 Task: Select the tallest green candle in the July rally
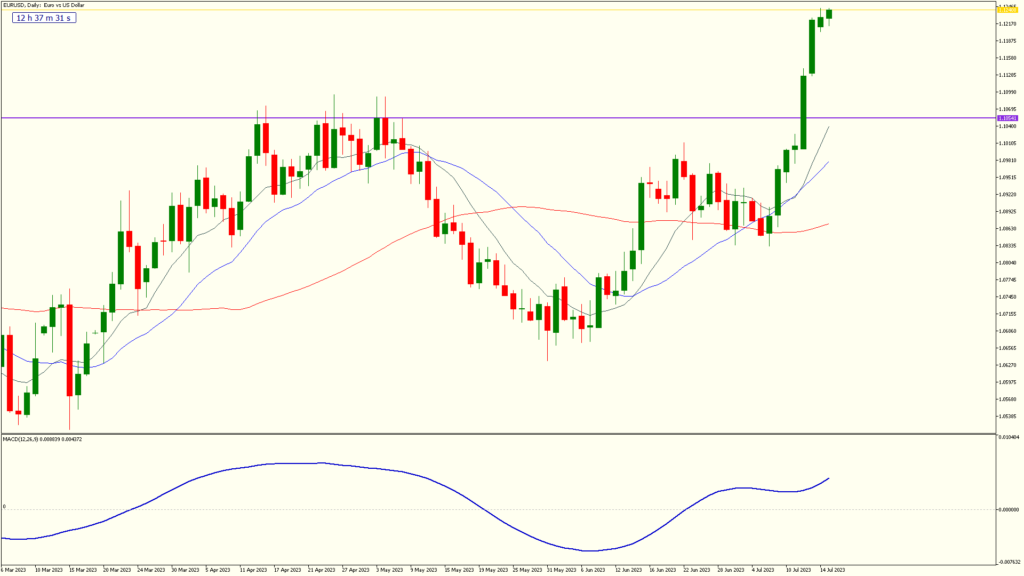(801, 110)
